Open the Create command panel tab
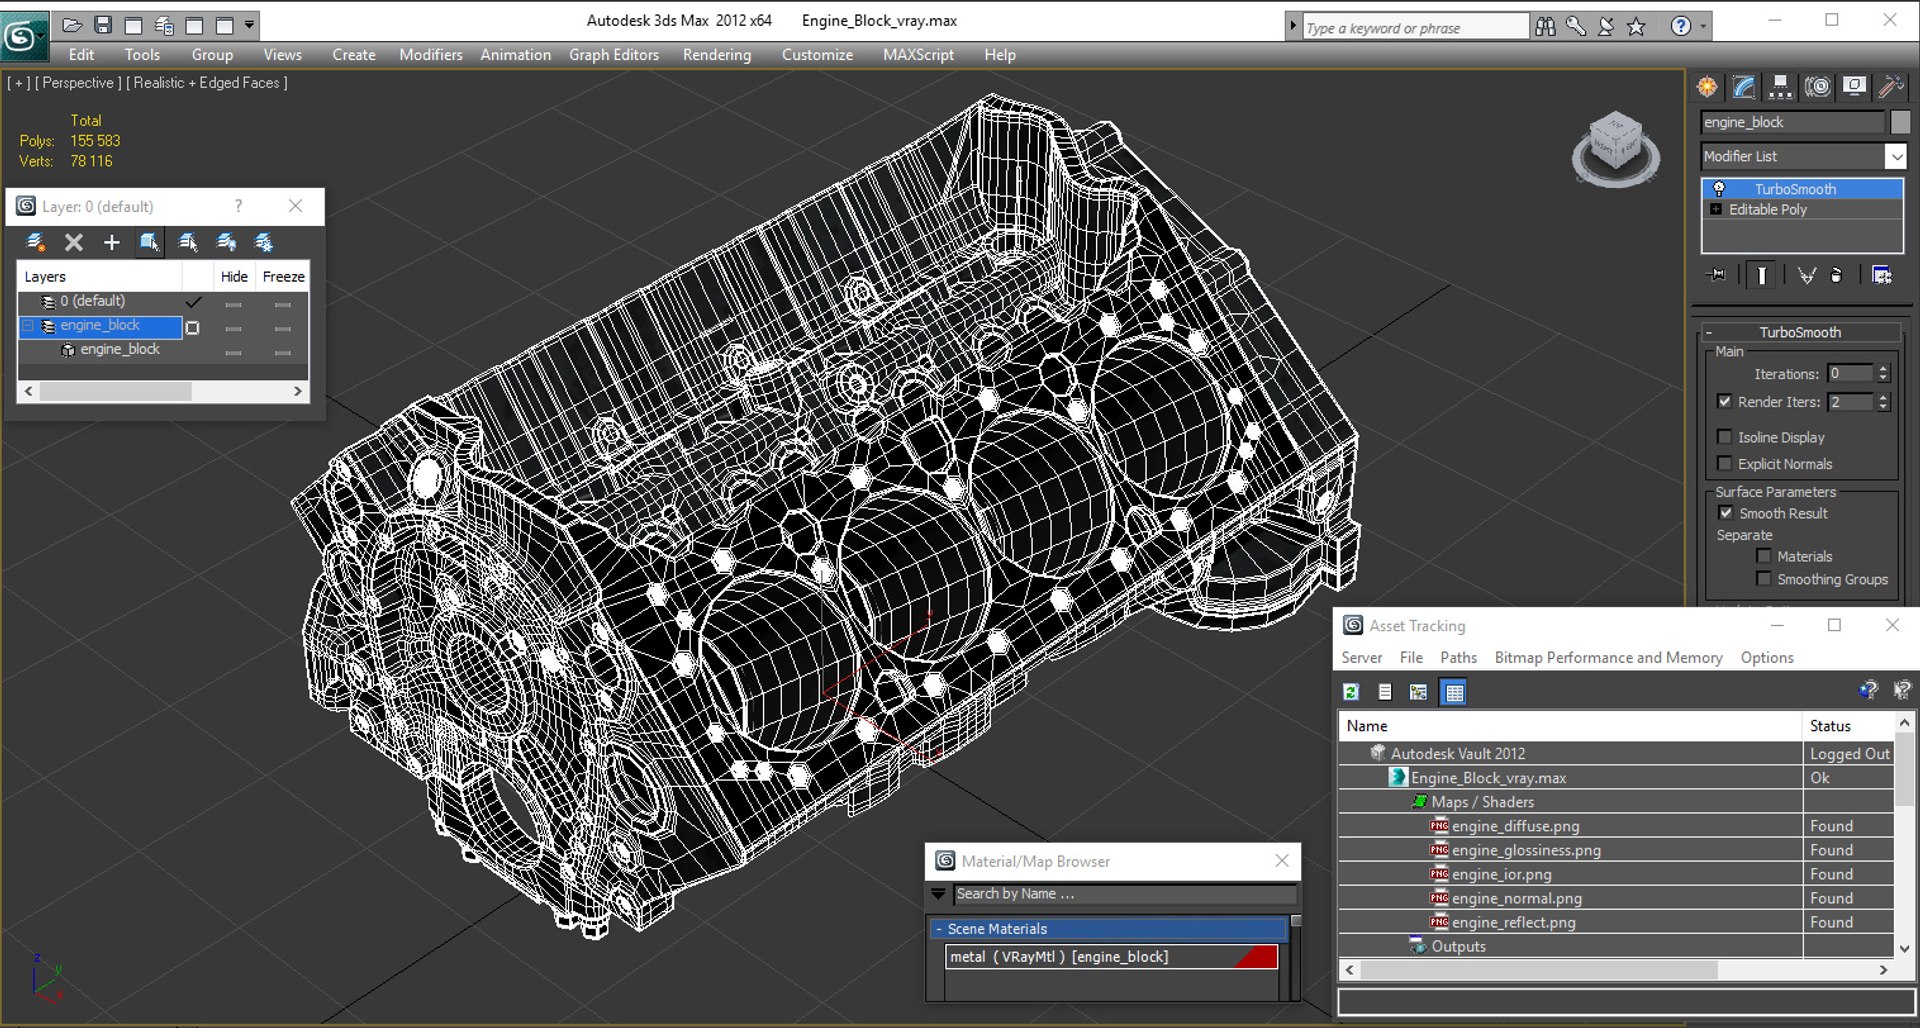Image resolution: width=1920 pixels, height=1028 pixels. click(x=1707, y=87)
